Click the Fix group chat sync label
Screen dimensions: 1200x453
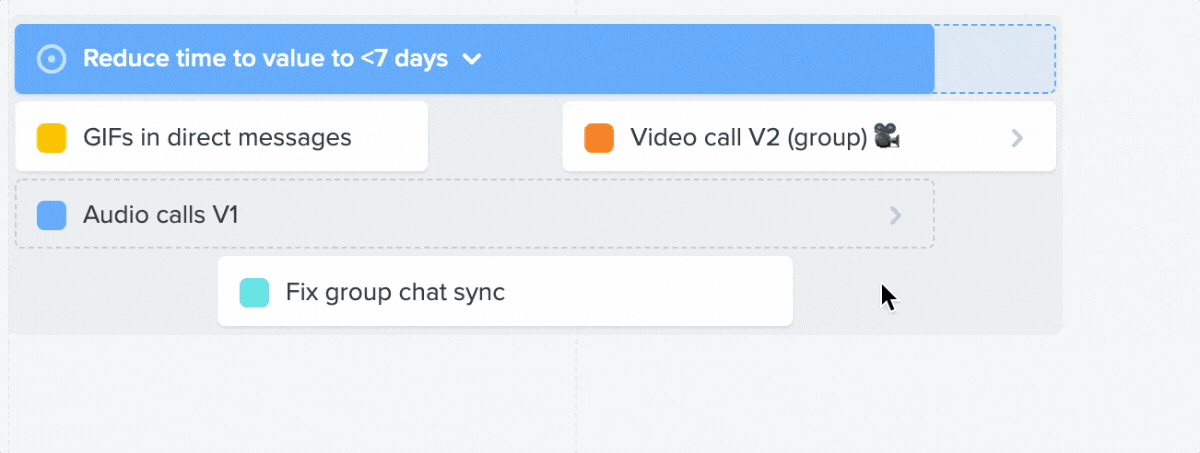pyautogui.click(x=395, y=293)
